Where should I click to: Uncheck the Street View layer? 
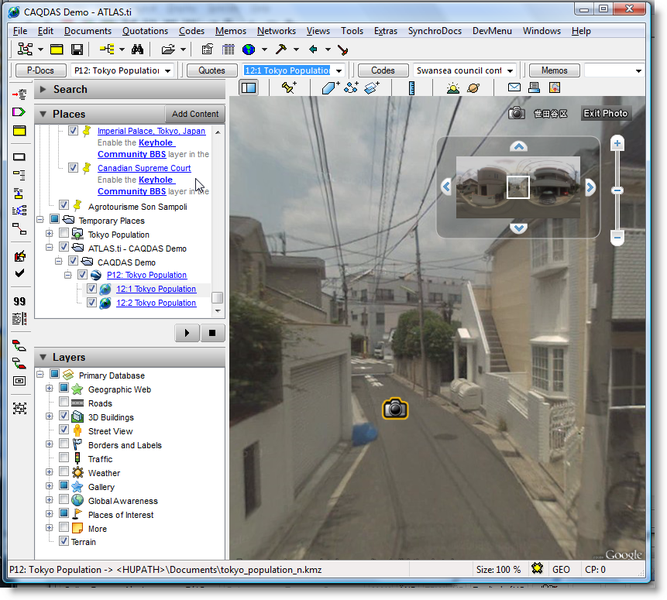point(64,431)
